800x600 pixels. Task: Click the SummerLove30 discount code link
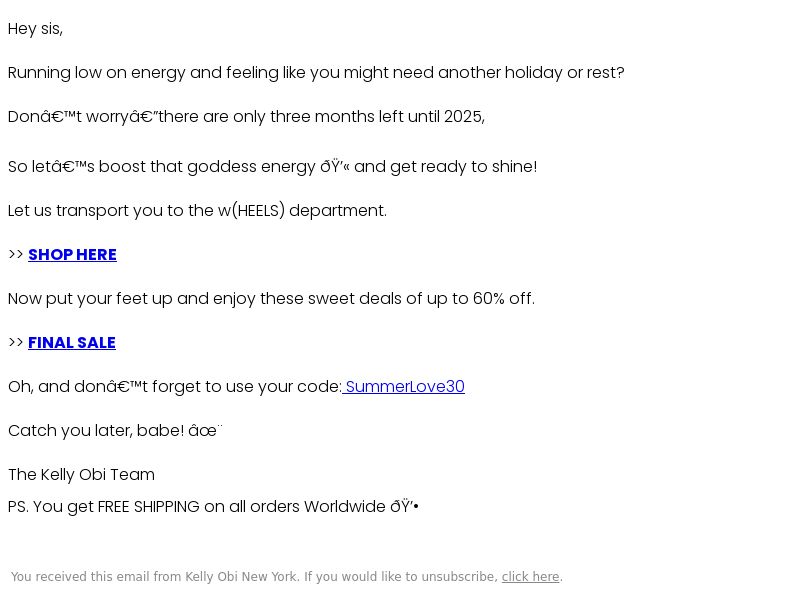(x=404, y=387)
